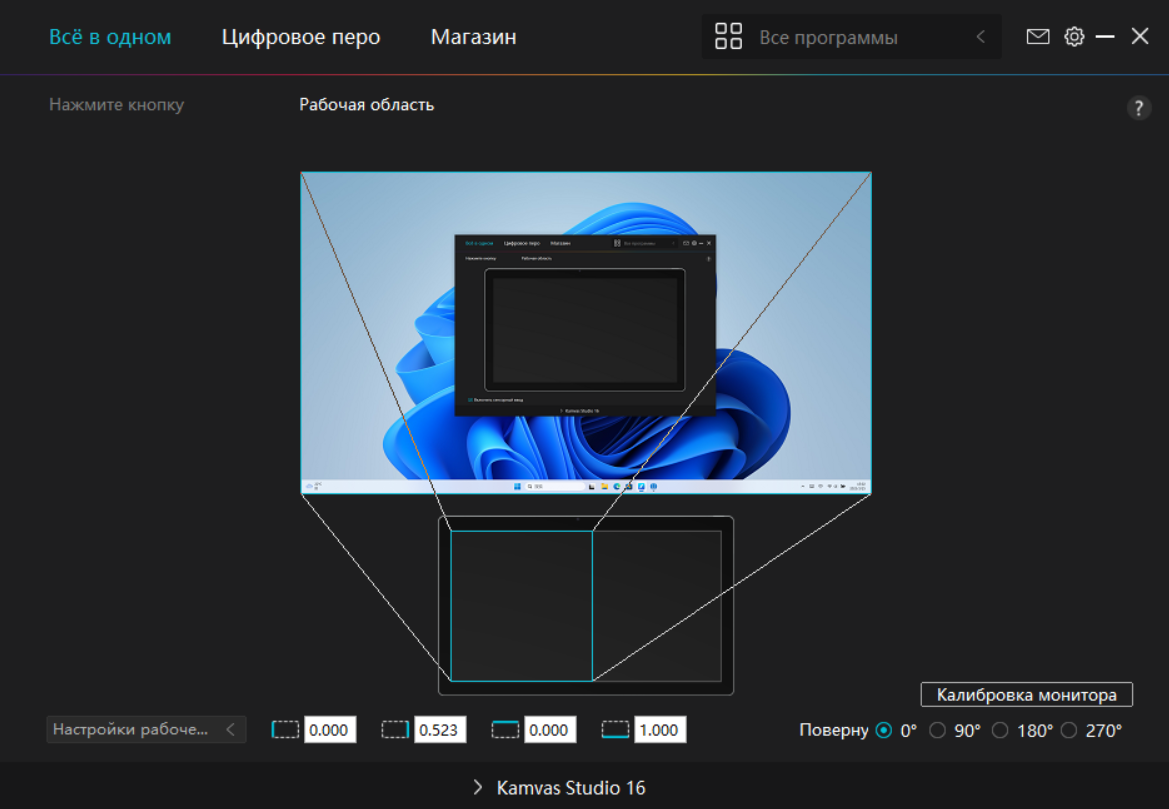Click the bottom margin icon
1169x809 pixels.
point(616,730)
